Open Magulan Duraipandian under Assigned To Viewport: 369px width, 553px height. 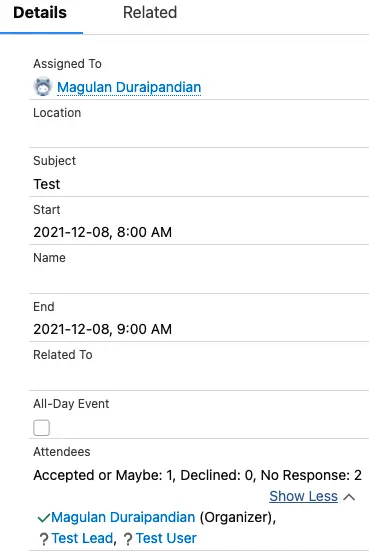point(129,87)
